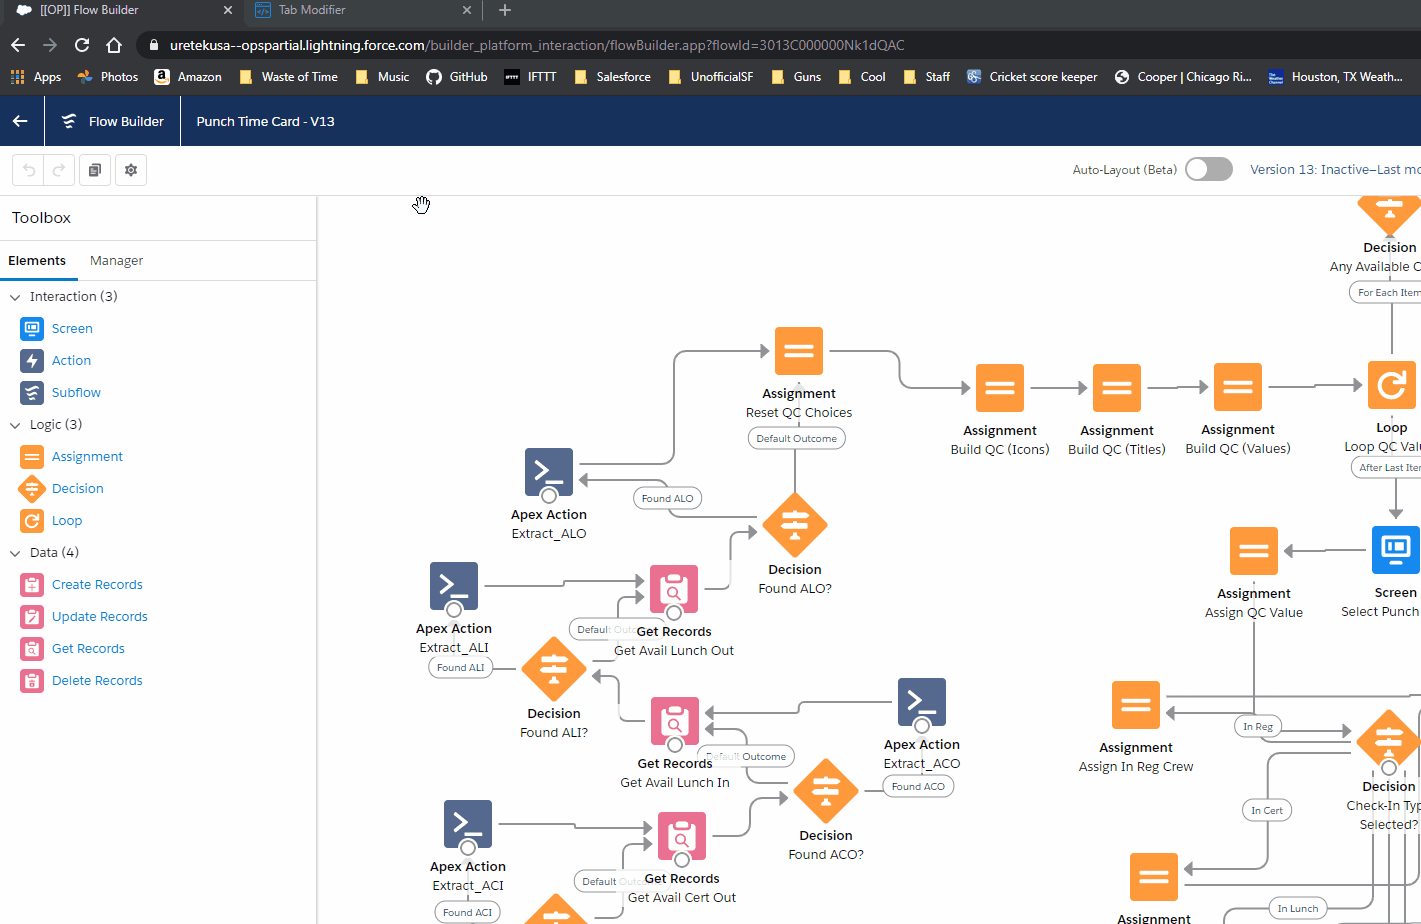The image size is (1421, 924).
Task: Click the Extract_ALO Apex Action node
Action: 548,474
